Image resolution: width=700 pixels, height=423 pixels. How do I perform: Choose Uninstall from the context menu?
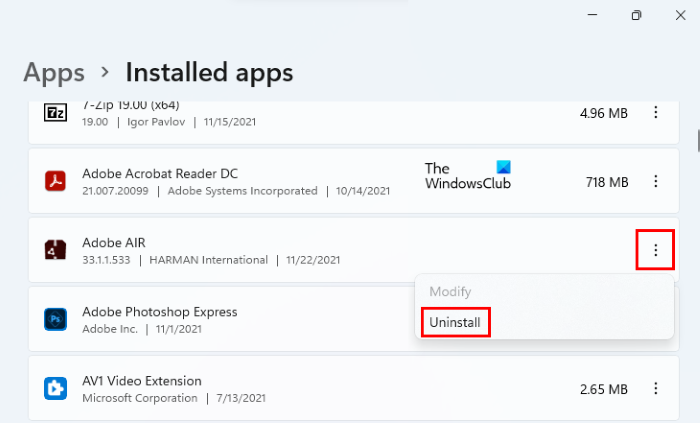coord(455,323)
